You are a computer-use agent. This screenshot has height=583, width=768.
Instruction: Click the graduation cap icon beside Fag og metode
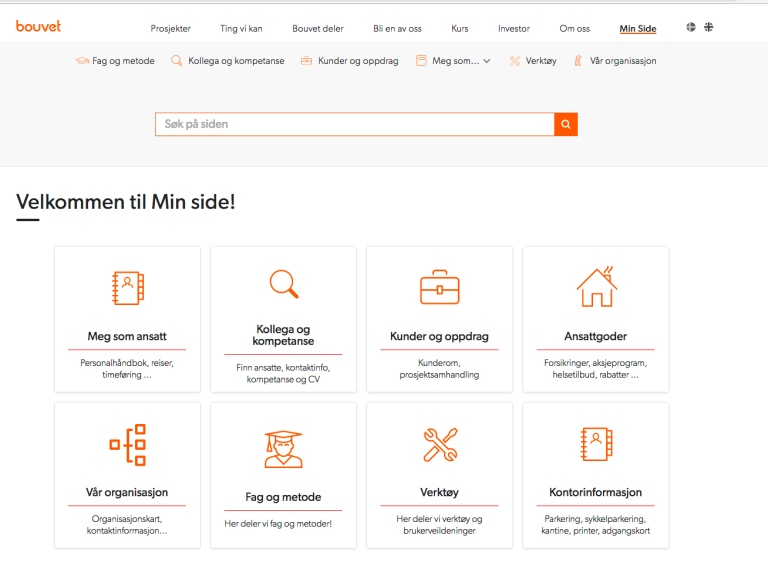(x=82, y=61)
